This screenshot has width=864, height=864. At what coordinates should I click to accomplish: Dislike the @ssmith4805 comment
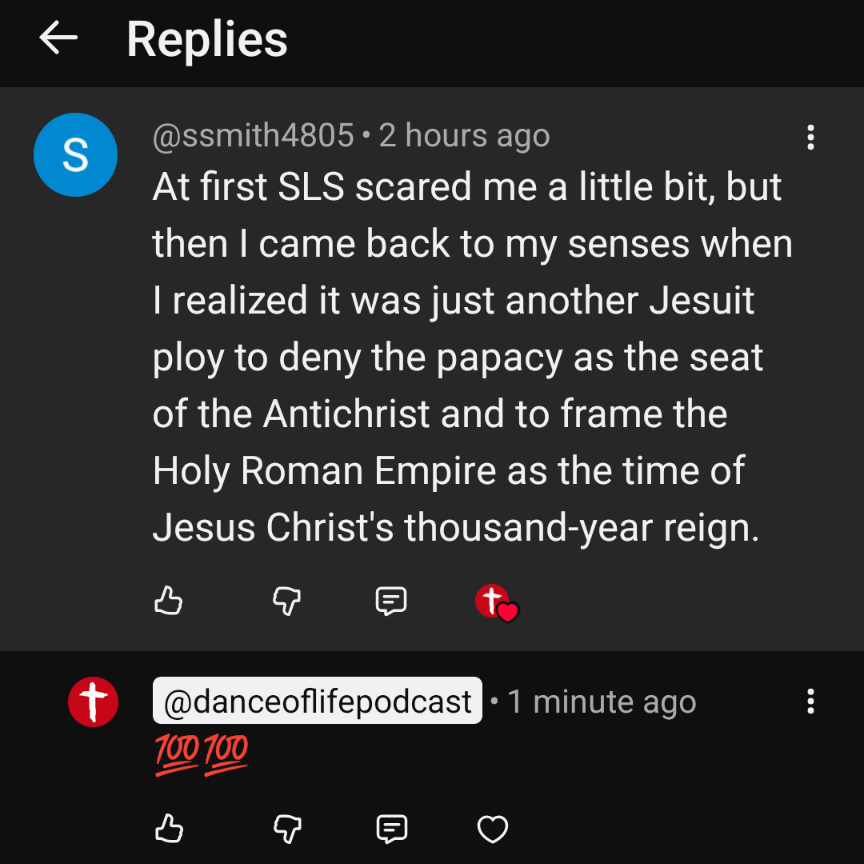click(x=287, y=600)
